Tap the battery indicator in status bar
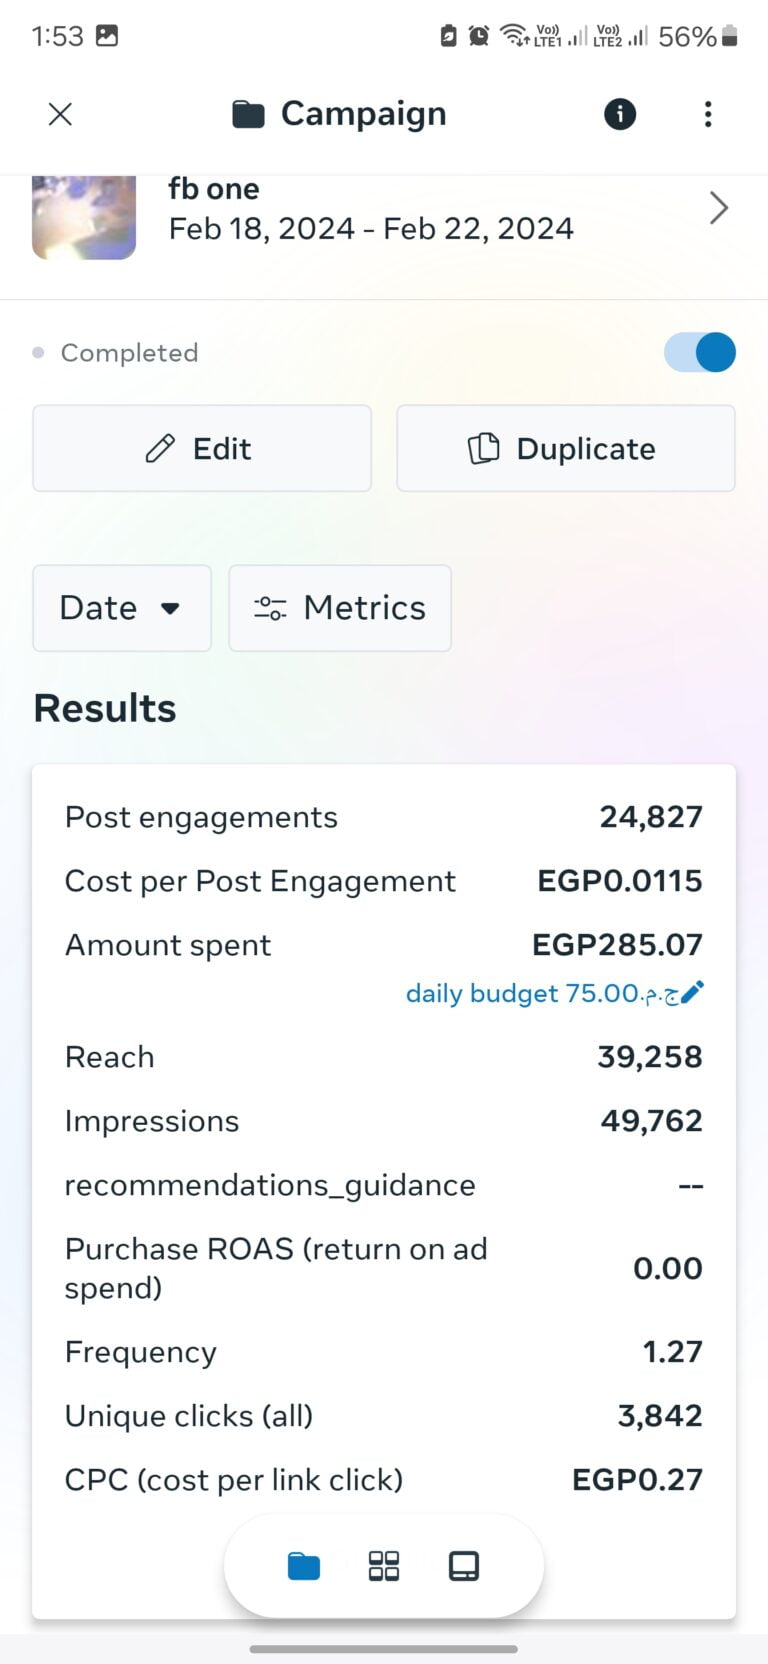Image resolution: width=768 pixels, height=1664 pixels. (730, 37)
